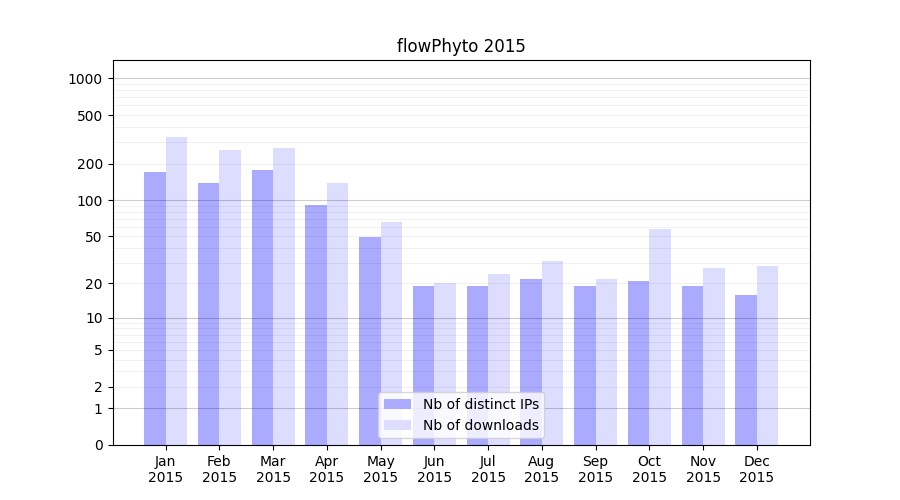This screenshot has width=900, height=500.
Task: Click the chart title flowPhyto 2015
Action: coord(461,46)
